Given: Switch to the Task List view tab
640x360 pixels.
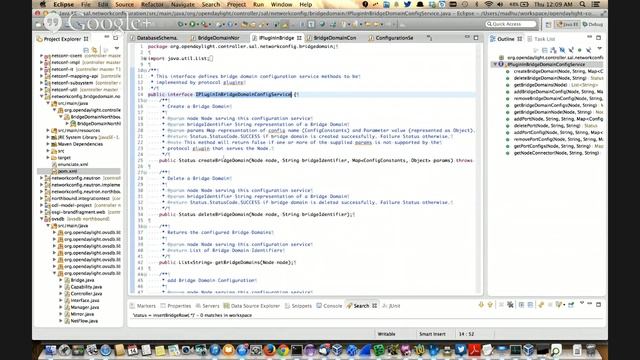Looking at the screenshot, I should (541, 39).
